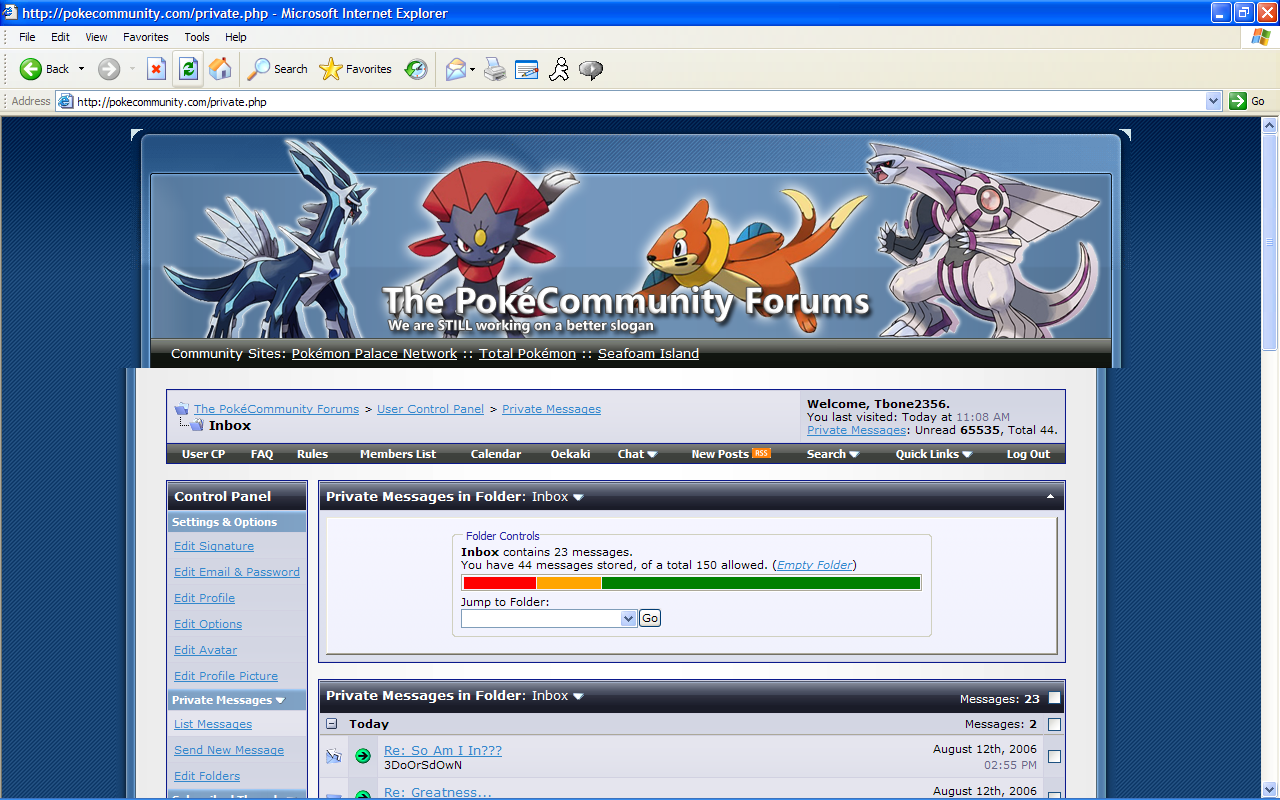Click the Windows flag logo in menu bar
Image resolution: width=1280 pixels, height=800 pixels.
1261,37
